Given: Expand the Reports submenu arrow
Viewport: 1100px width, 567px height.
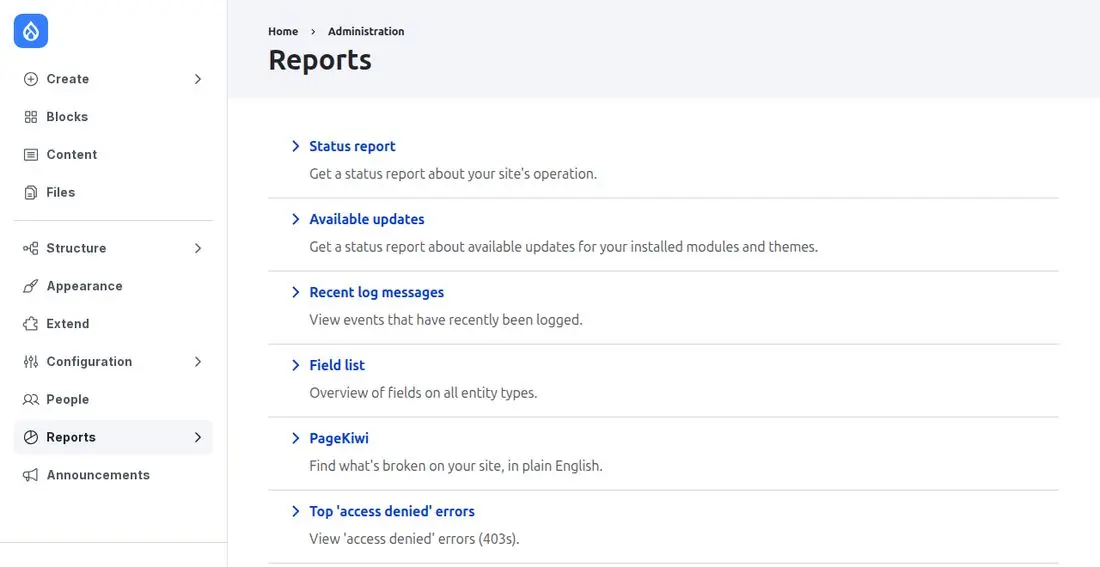Looking at the screenshot, I should pyautogui.click(x=198, y=437).
